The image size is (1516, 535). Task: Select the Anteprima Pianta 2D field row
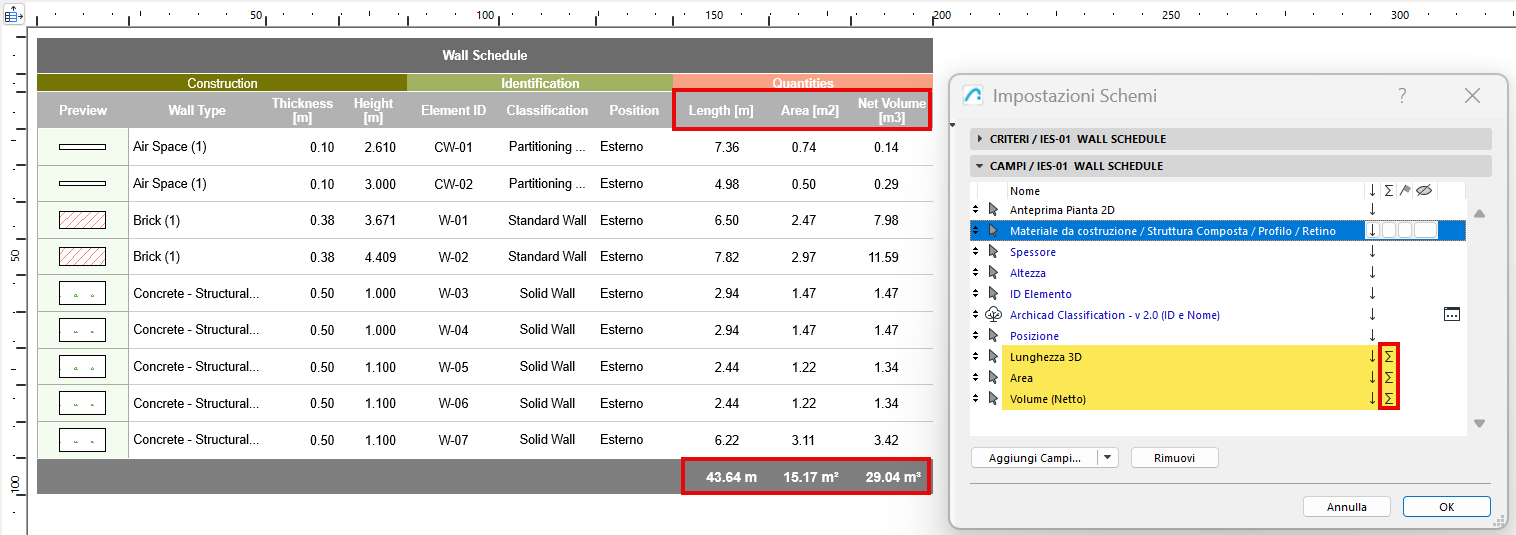click(x=1062, y=210)
